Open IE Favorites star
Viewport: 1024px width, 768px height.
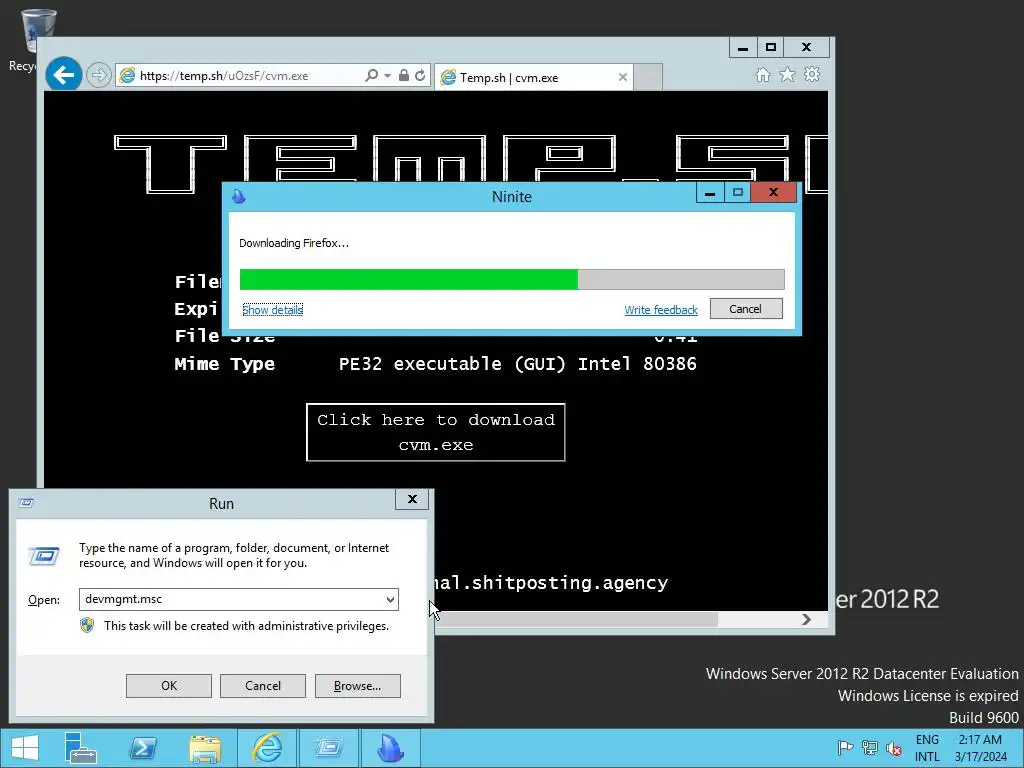point(788,75)
